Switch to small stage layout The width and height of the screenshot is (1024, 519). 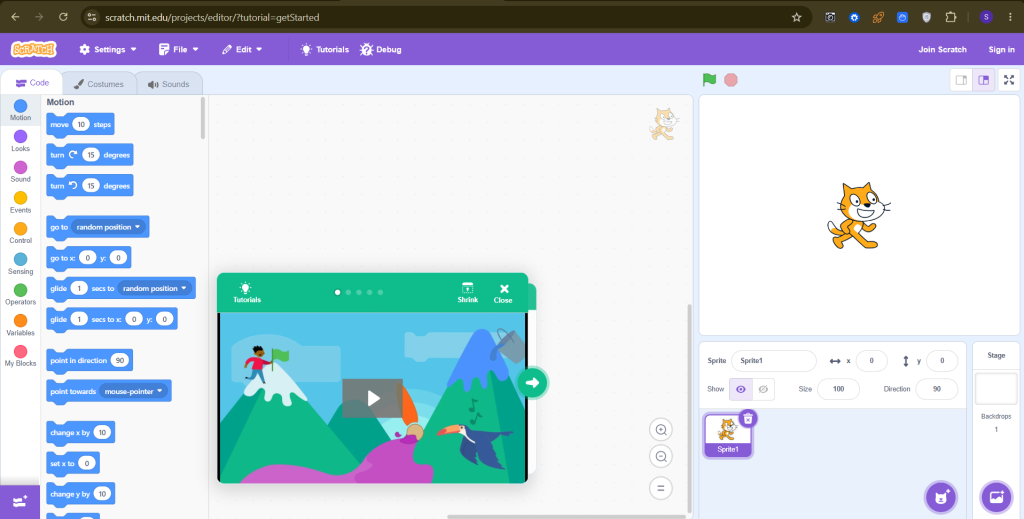961,80
